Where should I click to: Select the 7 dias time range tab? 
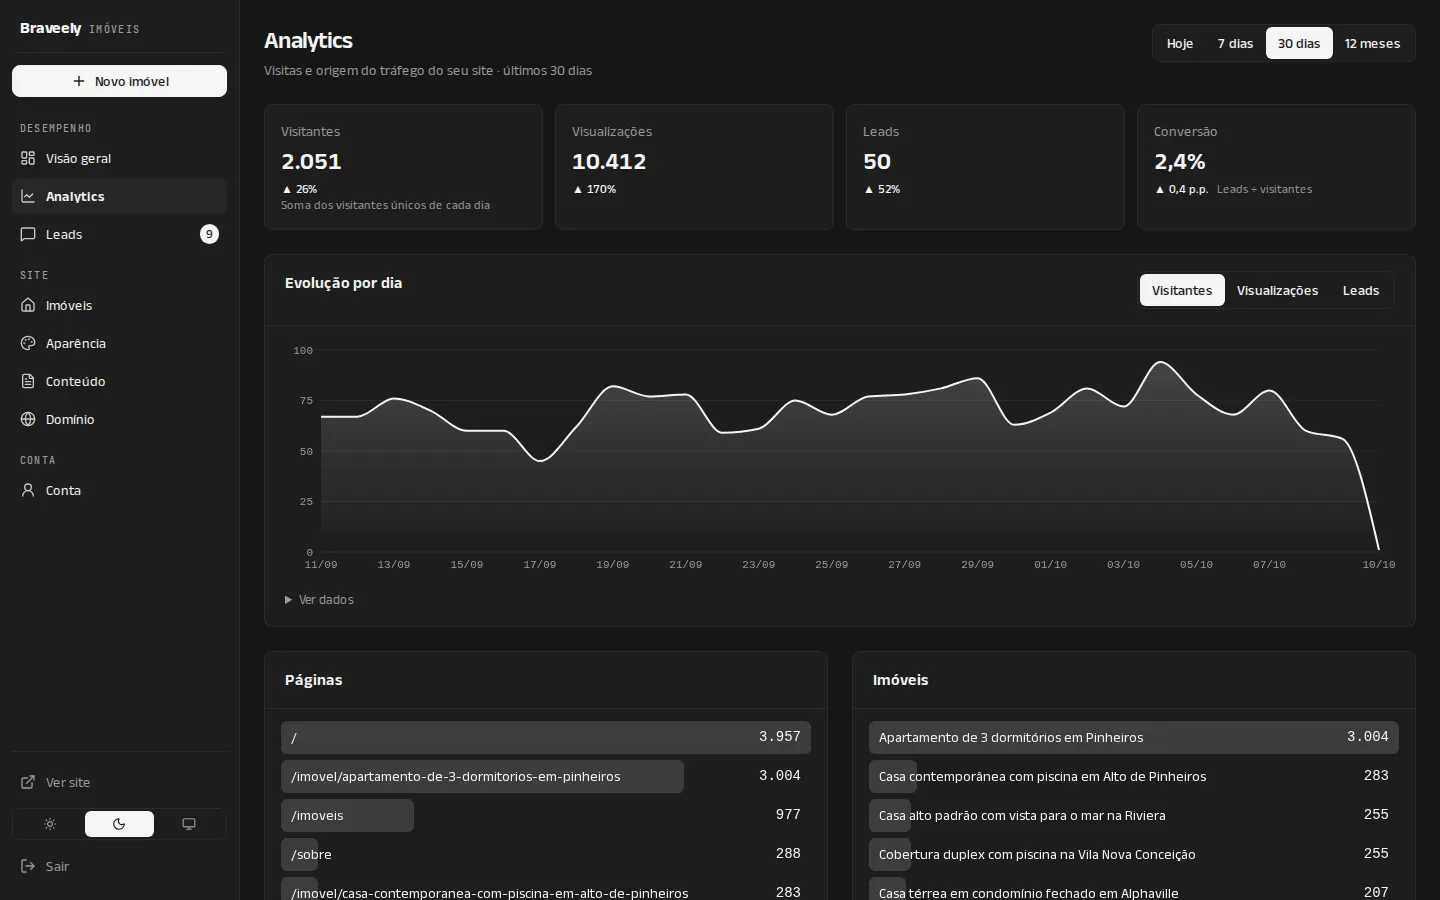pyautogui.click(x=1235, y=43)
